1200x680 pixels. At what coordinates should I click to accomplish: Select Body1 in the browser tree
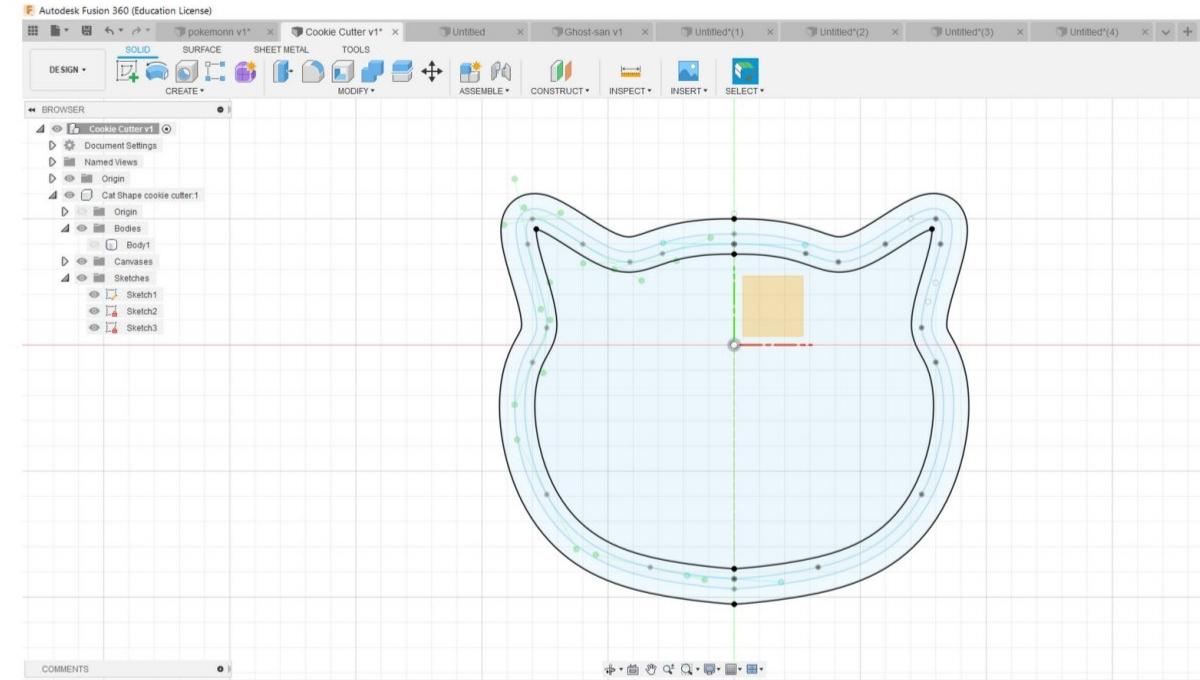pyautogui.click(x=138, y=245)
